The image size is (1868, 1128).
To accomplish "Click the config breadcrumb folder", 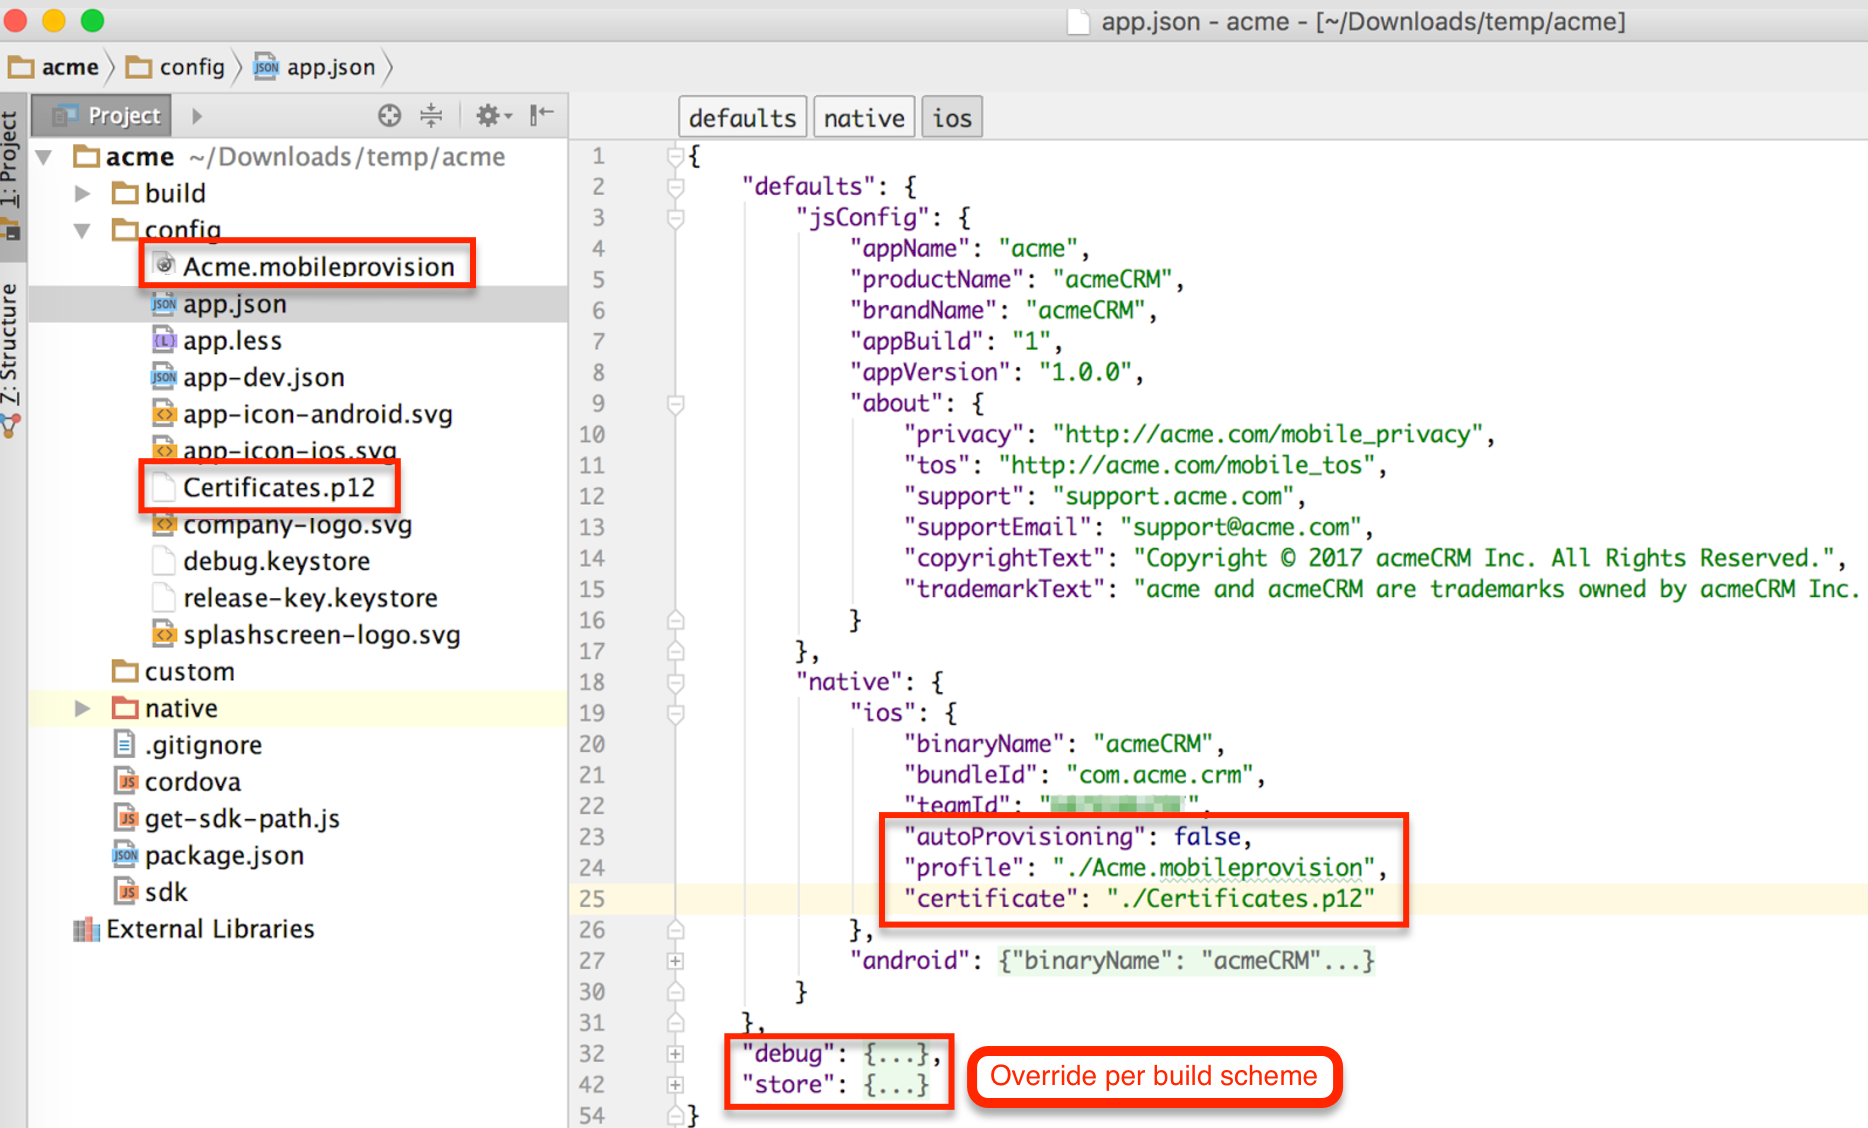I will (176, 67).
